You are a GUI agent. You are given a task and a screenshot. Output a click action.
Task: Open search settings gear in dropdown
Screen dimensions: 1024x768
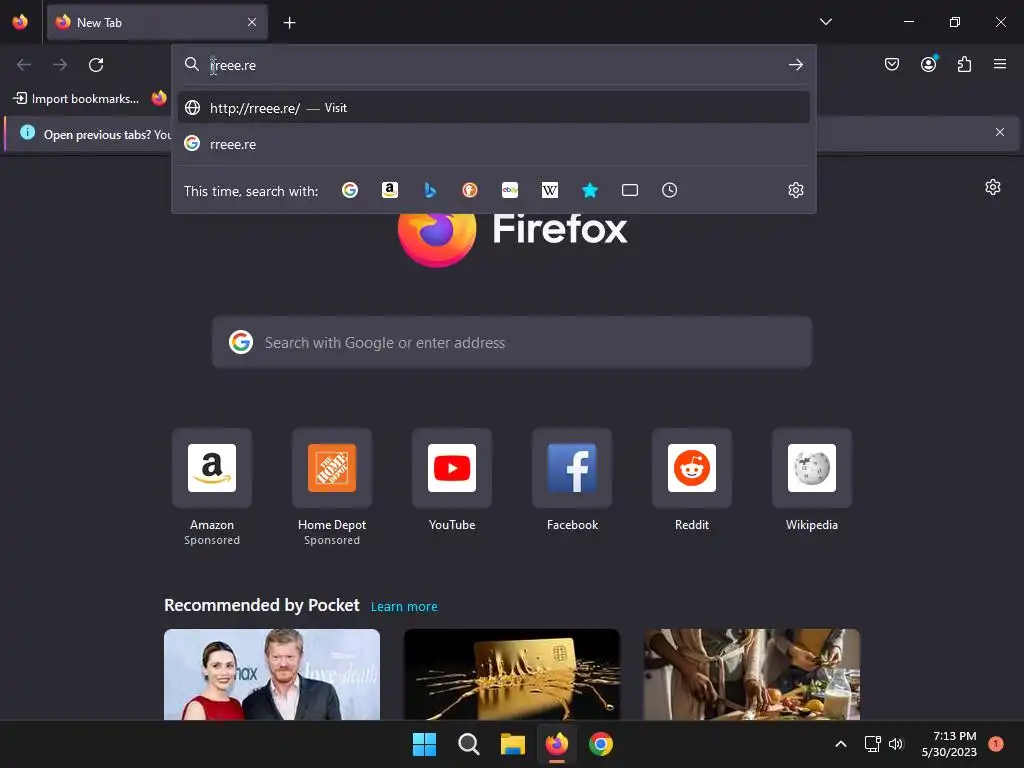[x=795, y=190]
